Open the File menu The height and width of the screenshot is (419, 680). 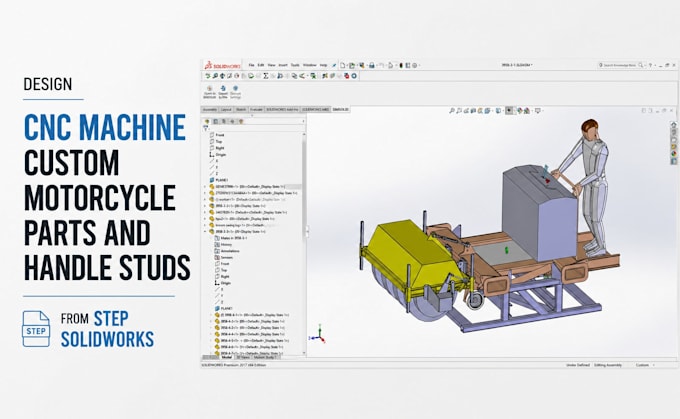click(251, 65)
